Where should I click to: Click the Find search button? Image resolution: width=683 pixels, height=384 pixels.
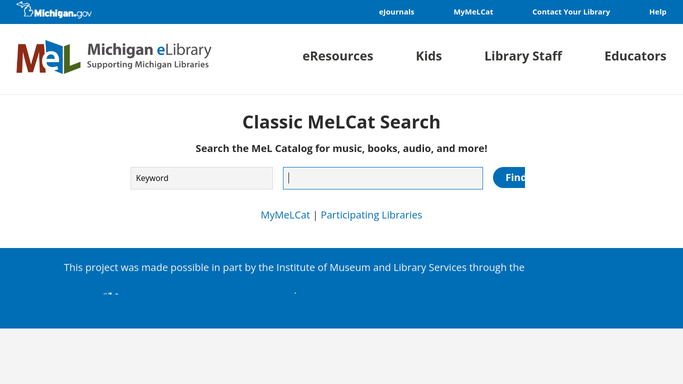(x=509, y=178)
